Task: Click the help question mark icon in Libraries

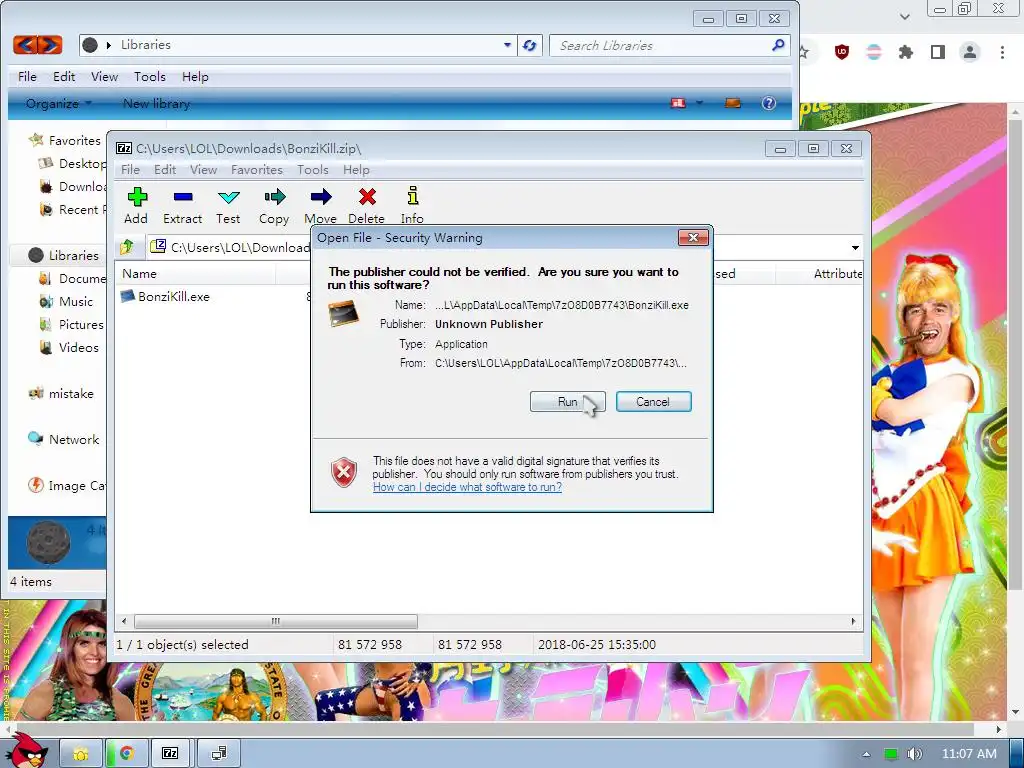Action: pos(769,103)
